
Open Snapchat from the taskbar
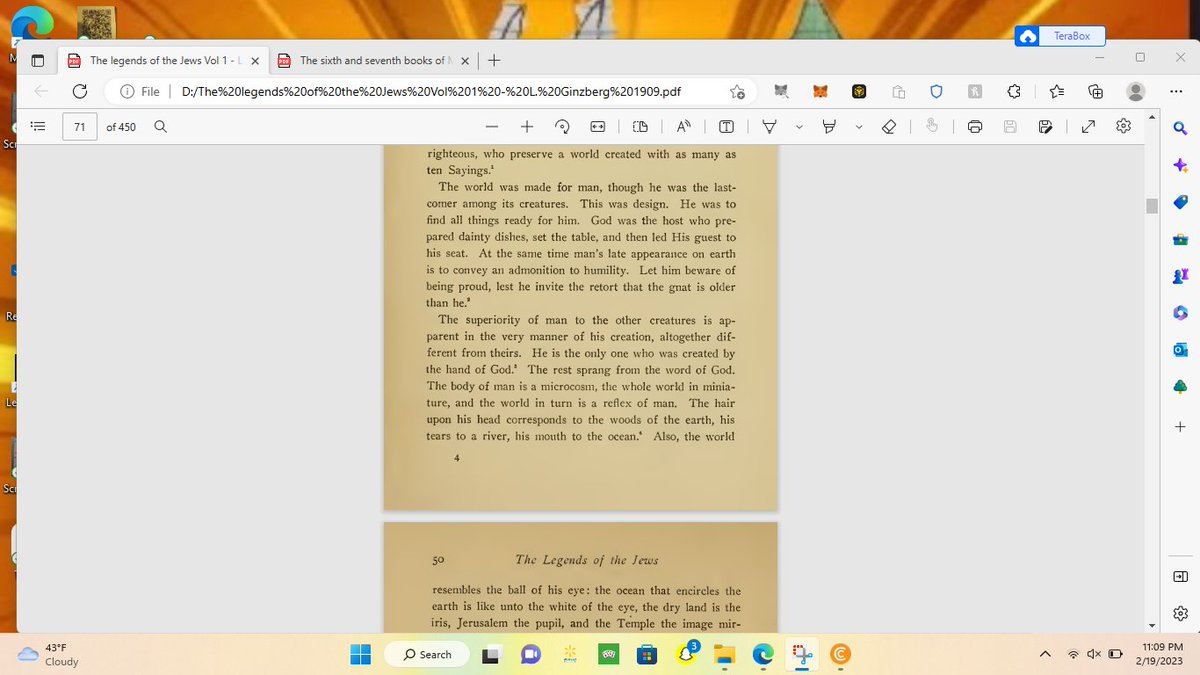[686, 654]
